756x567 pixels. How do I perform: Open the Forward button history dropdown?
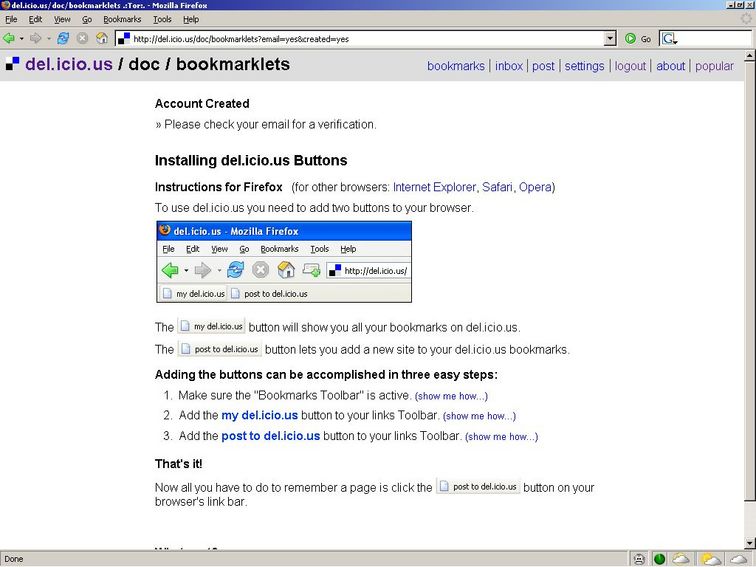click(48, 38)
